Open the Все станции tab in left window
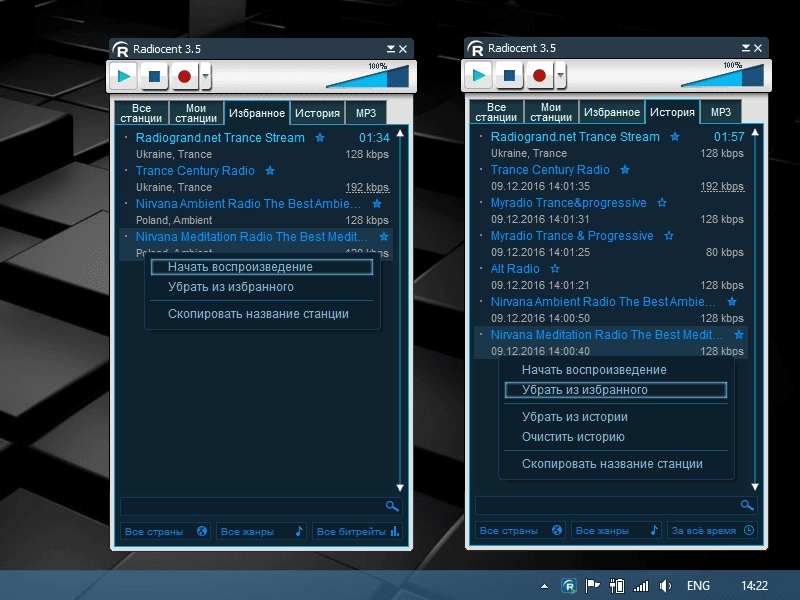The height and width of the screenshot is (600, 800). coord(141,113)
